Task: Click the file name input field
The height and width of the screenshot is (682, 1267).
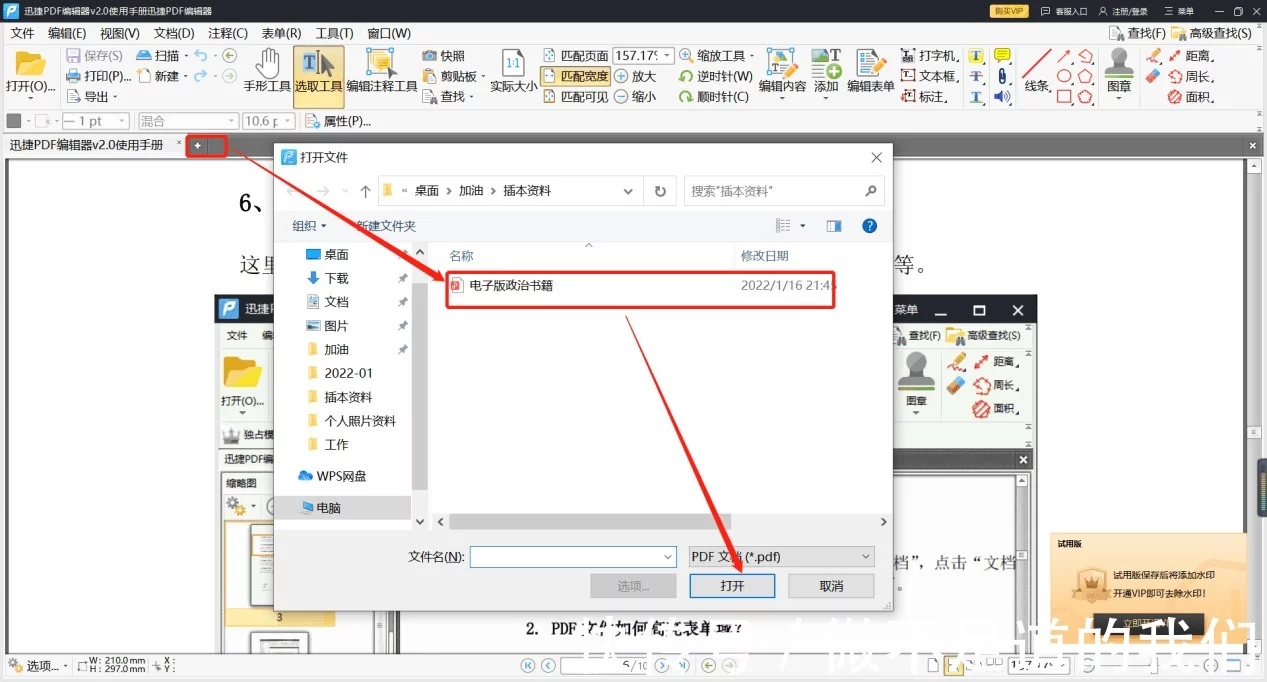Action: pos(565,557)
